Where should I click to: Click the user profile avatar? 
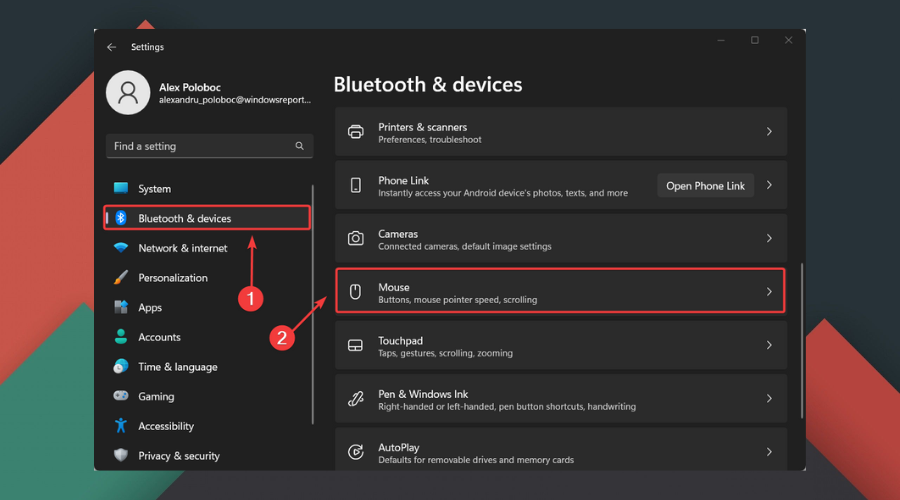tap(128, 92)
